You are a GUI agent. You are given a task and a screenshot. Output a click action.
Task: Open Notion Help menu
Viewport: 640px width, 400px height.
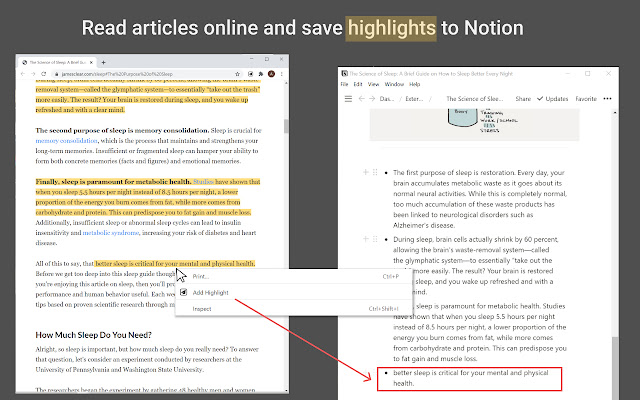pyautogui.click(x=415, y=84)
